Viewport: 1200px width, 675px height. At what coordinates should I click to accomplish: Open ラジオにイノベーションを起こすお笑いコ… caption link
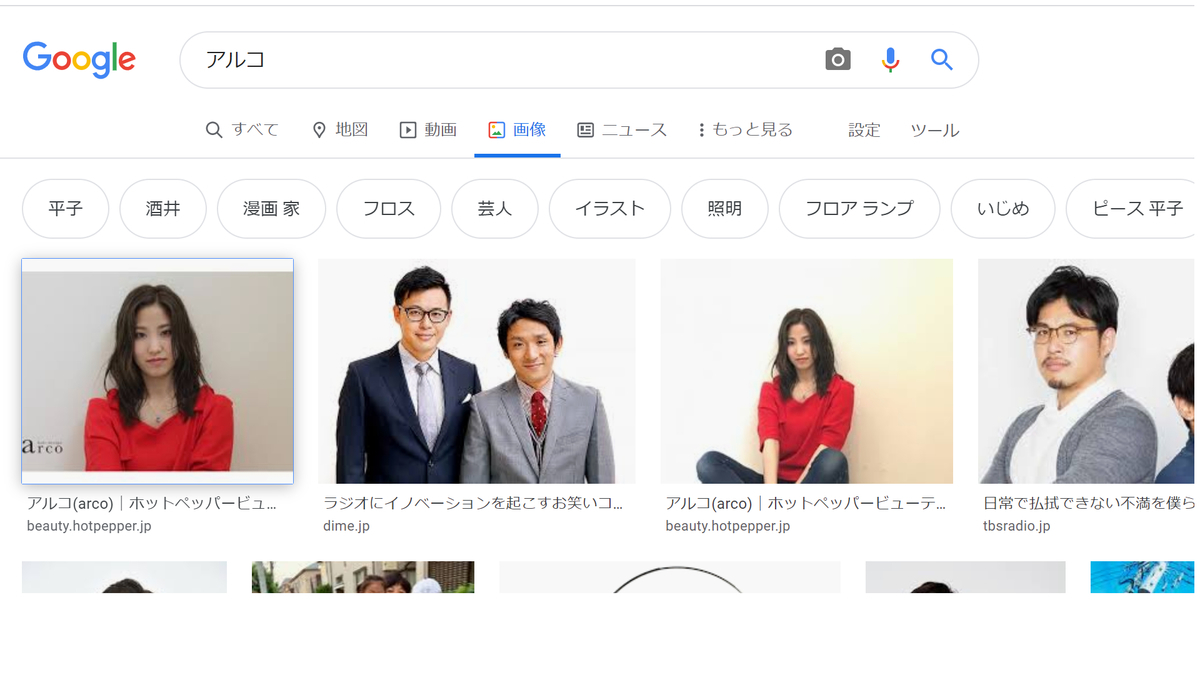coord(473,503)
